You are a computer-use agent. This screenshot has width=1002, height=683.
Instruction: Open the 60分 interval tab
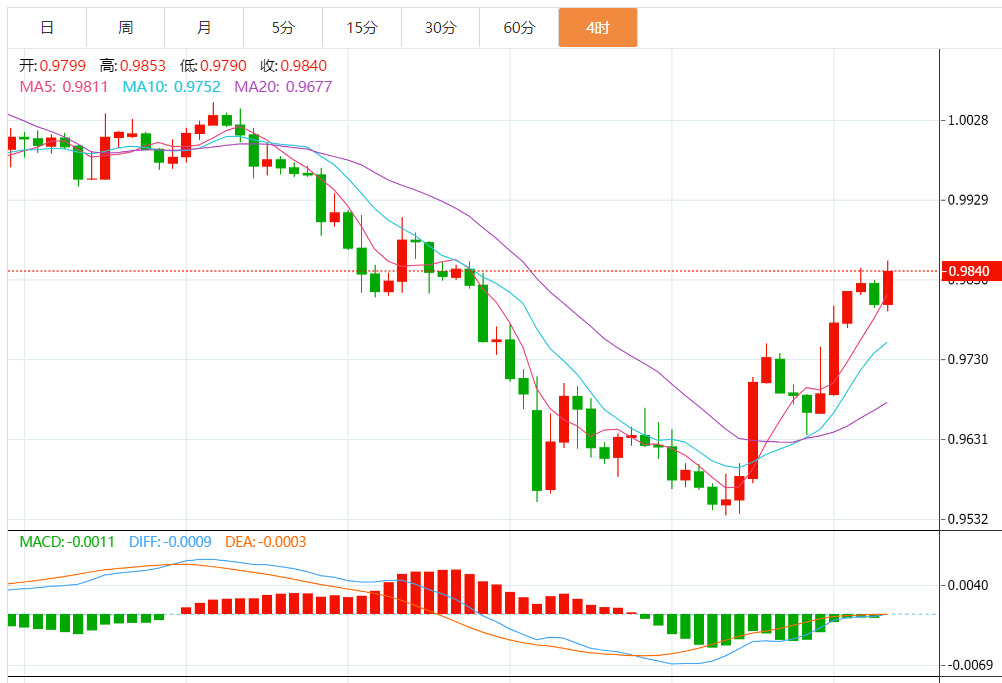(x=519, y=28)
